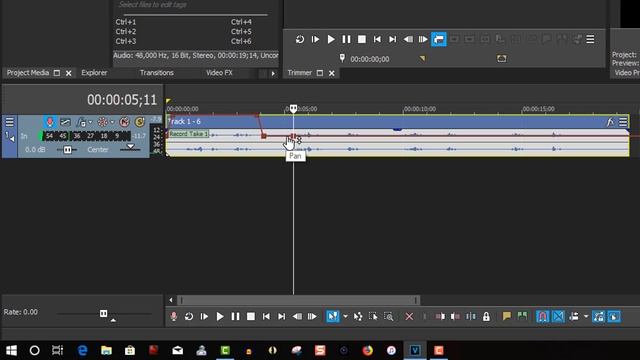Open Firefox from the taskbar

(x=367, y=350)
